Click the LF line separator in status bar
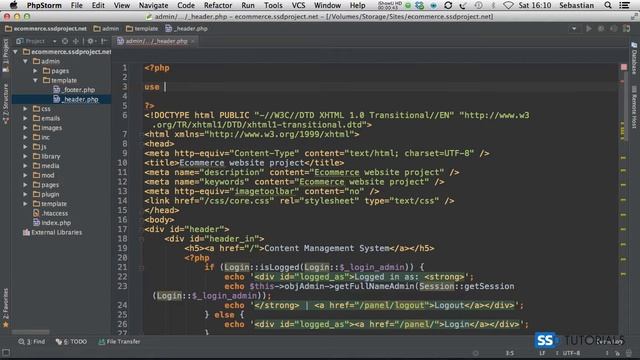Image resolution: width=640 pixels, height=360 pixels. [x=542, y=353]
